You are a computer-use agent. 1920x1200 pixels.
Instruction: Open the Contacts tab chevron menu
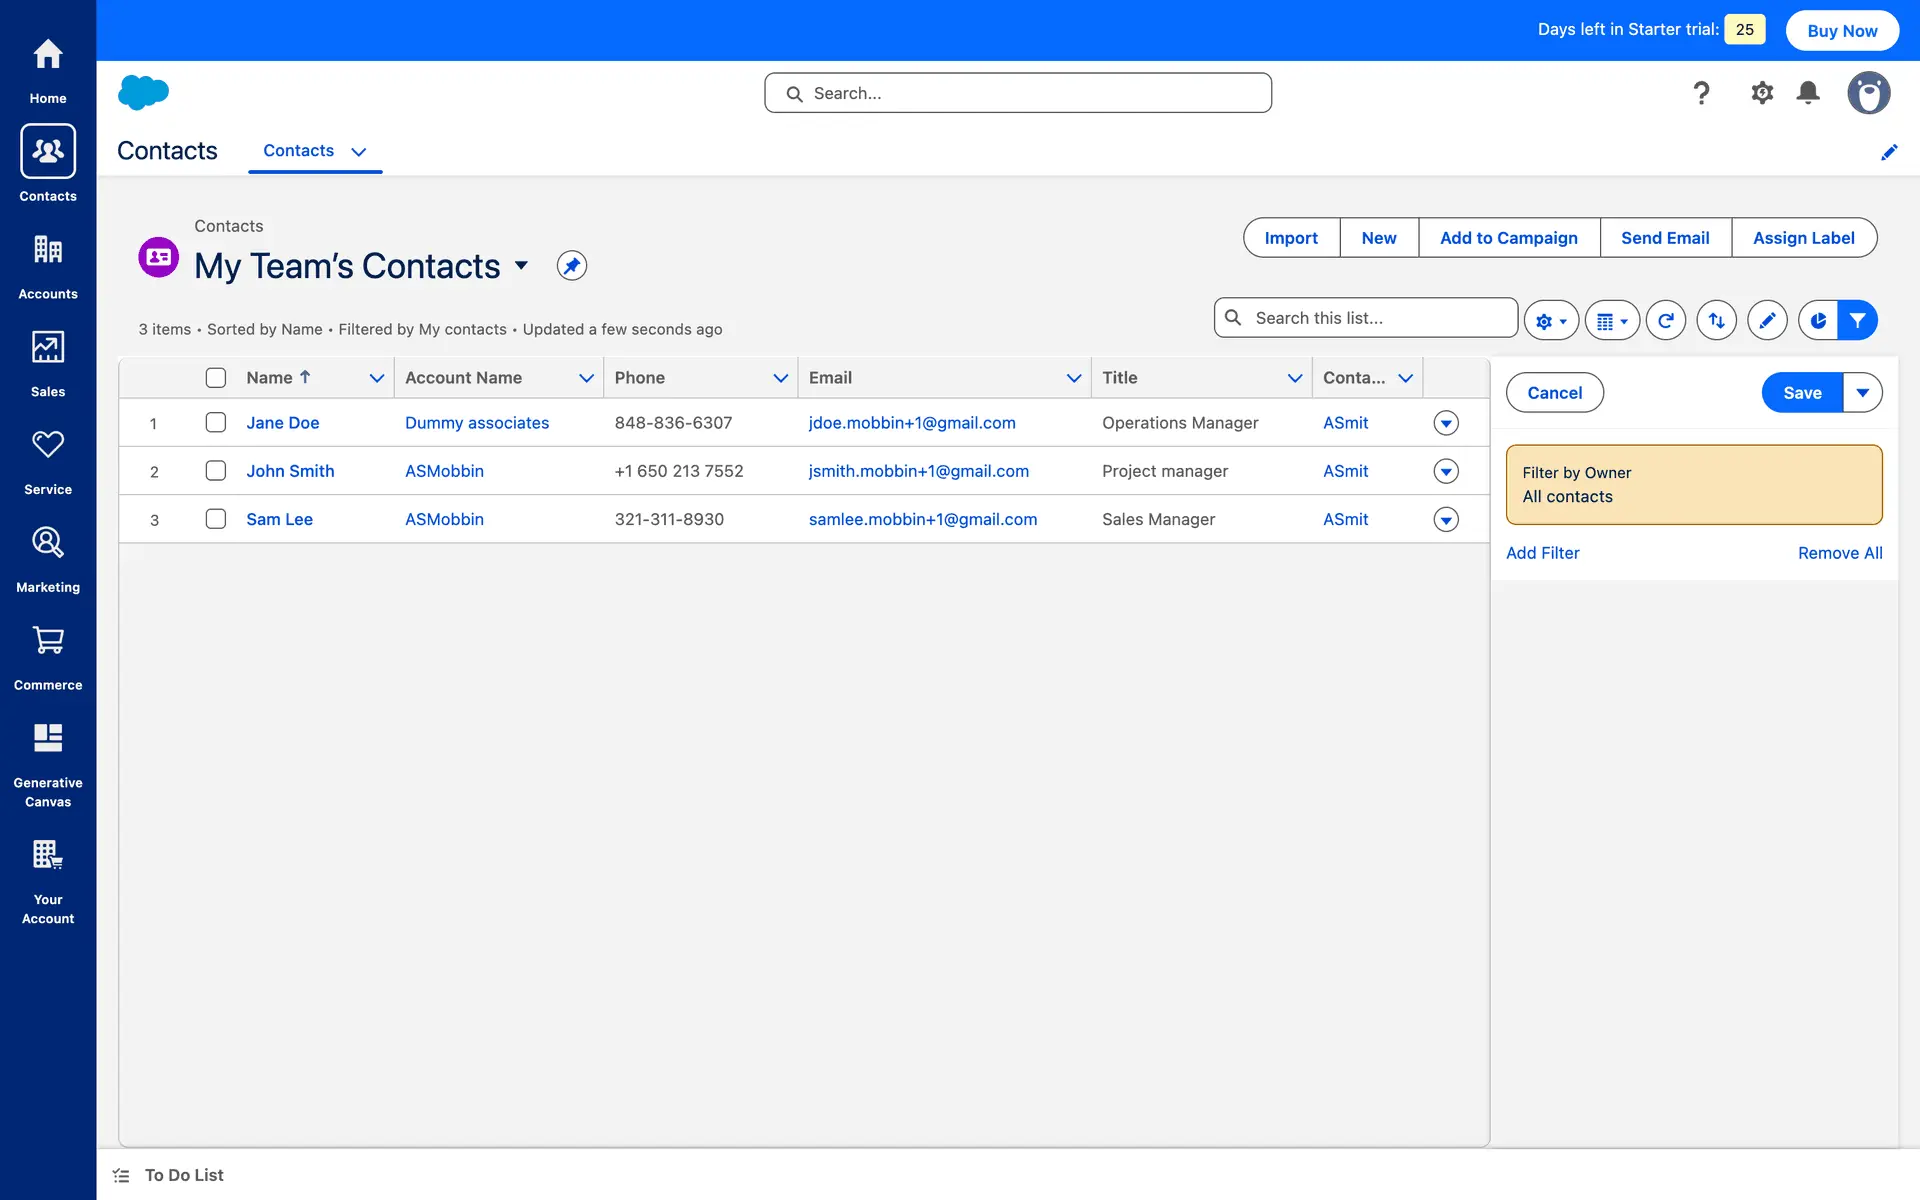point(358,152)
